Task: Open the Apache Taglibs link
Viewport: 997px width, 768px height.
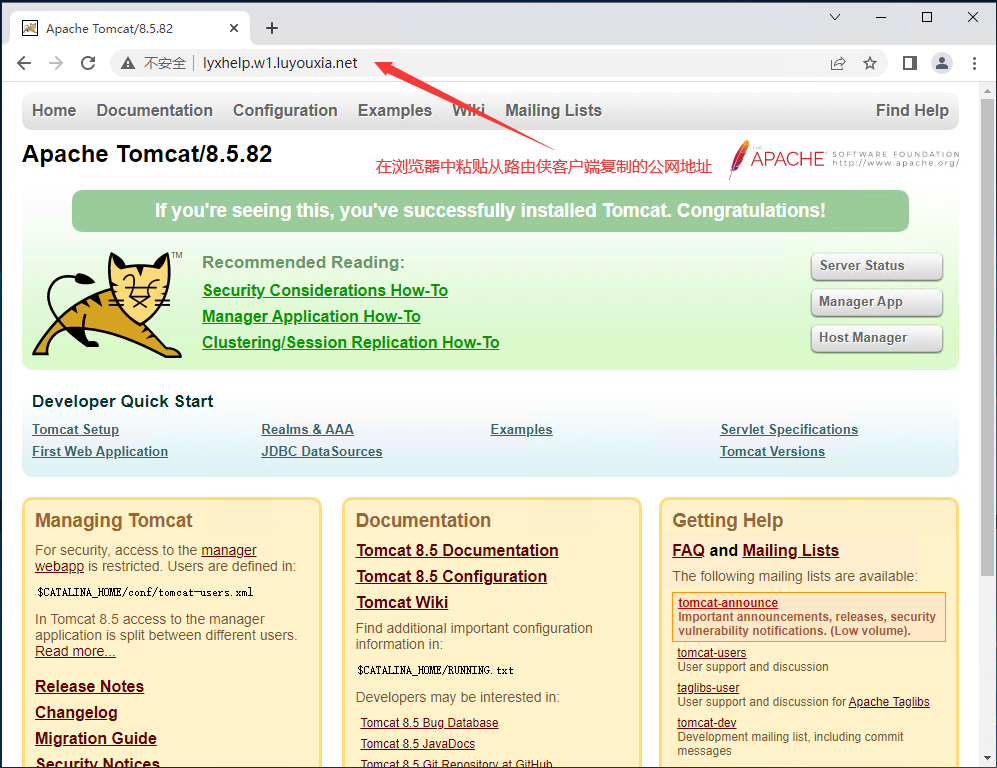Action: click(x=889, y=702)
